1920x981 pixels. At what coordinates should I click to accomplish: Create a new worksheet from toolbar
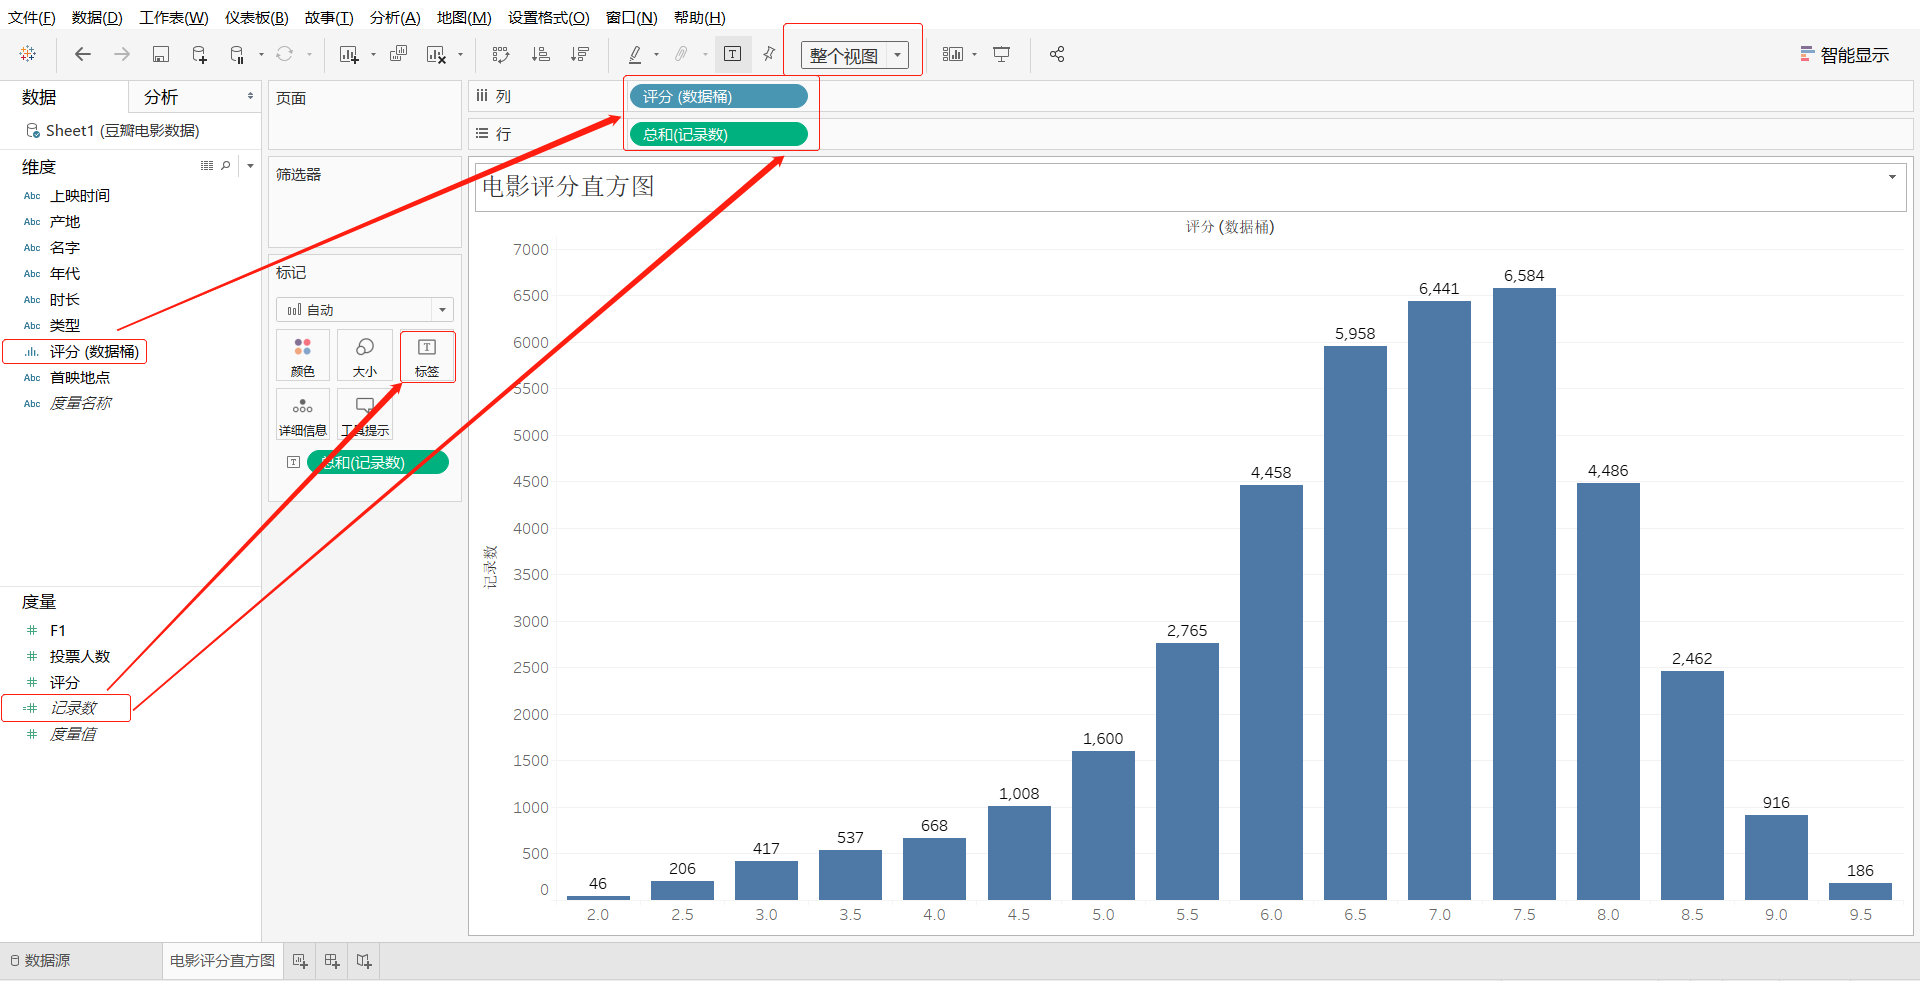click(349, 54)
